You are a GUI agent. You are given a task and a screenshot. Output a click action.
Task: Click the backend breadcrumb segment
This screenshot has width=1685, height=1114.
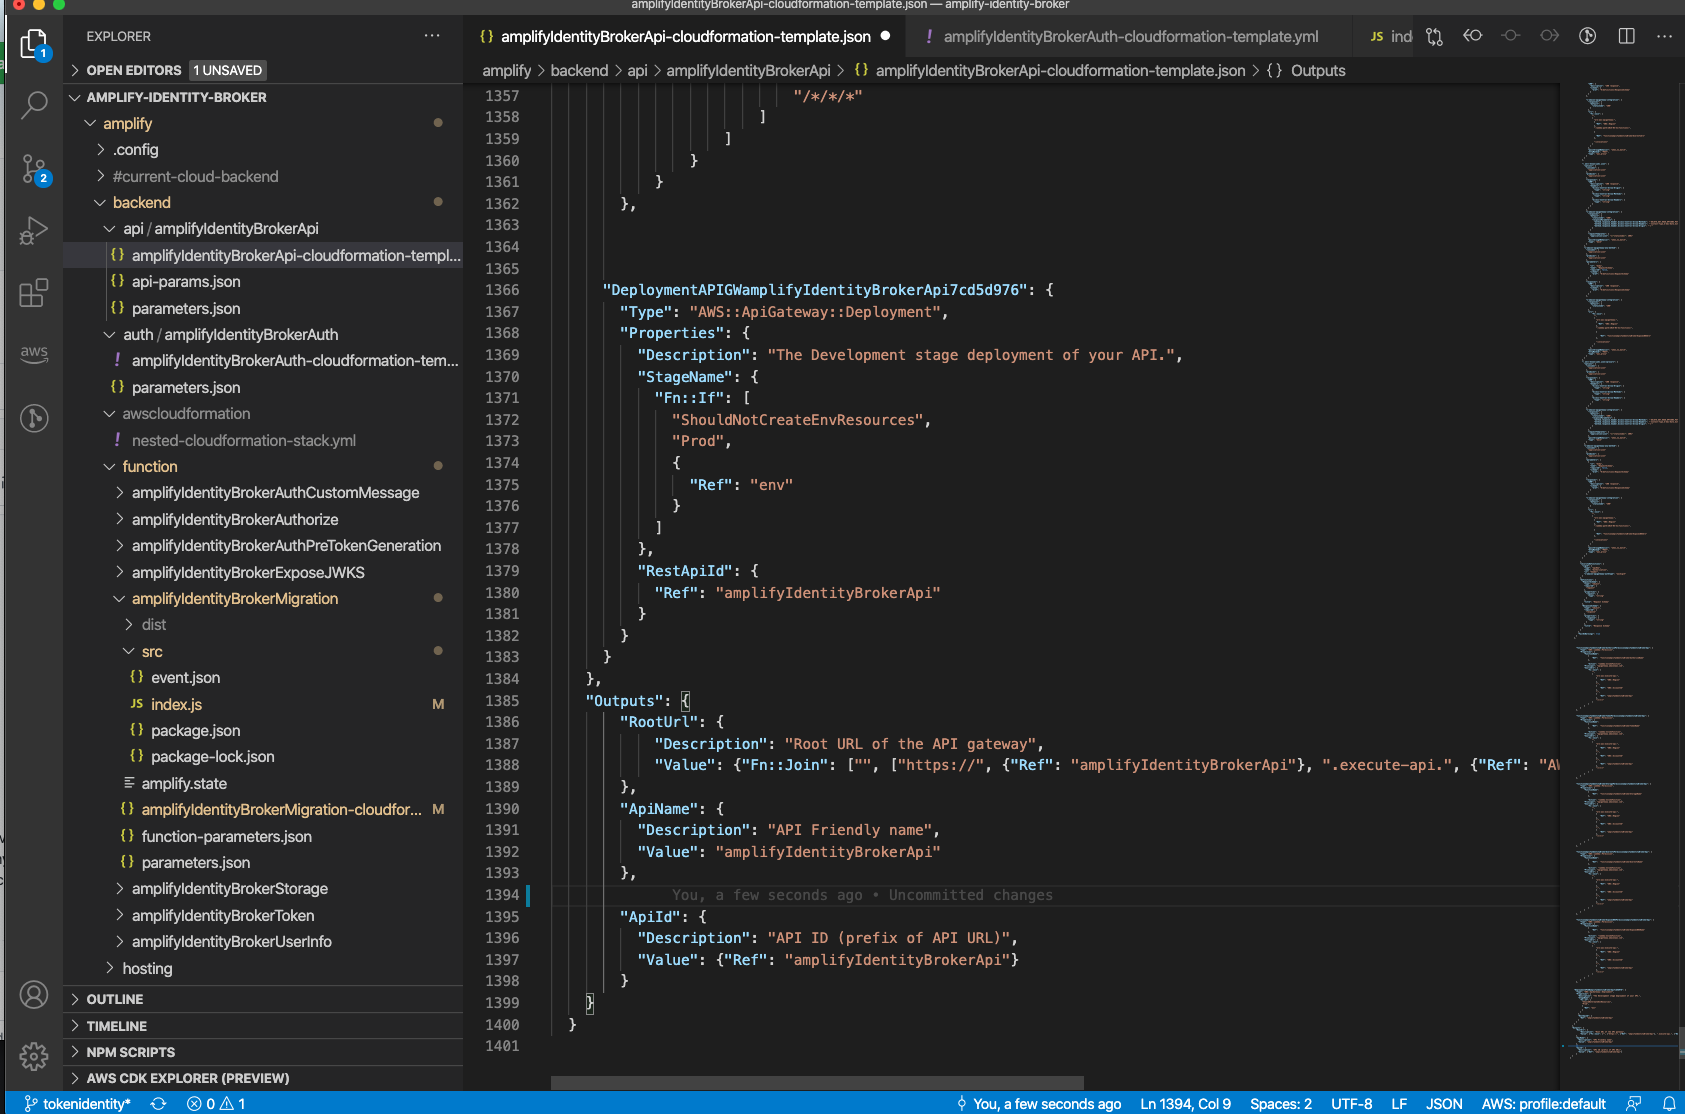579,70
